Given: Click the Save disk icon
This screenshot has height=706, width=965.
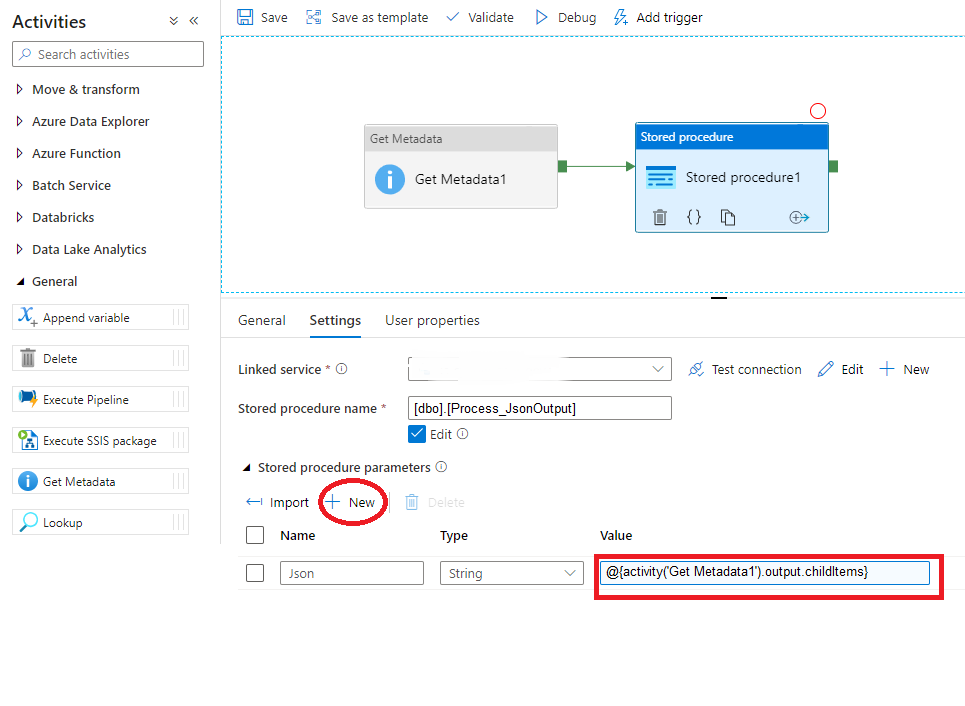Looking at the screenshot, I should [x=245, y=17].
